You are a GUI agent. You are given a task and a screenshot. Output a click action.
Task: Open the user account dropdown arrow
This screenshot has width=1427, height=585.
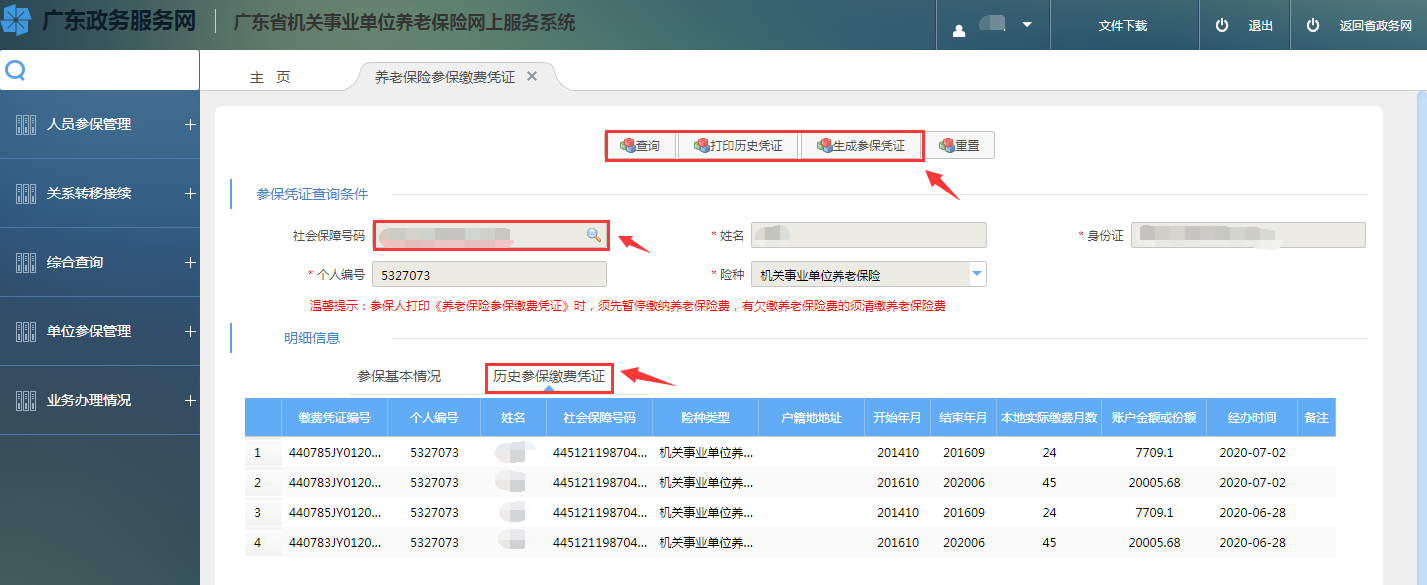pos(1027,25)
